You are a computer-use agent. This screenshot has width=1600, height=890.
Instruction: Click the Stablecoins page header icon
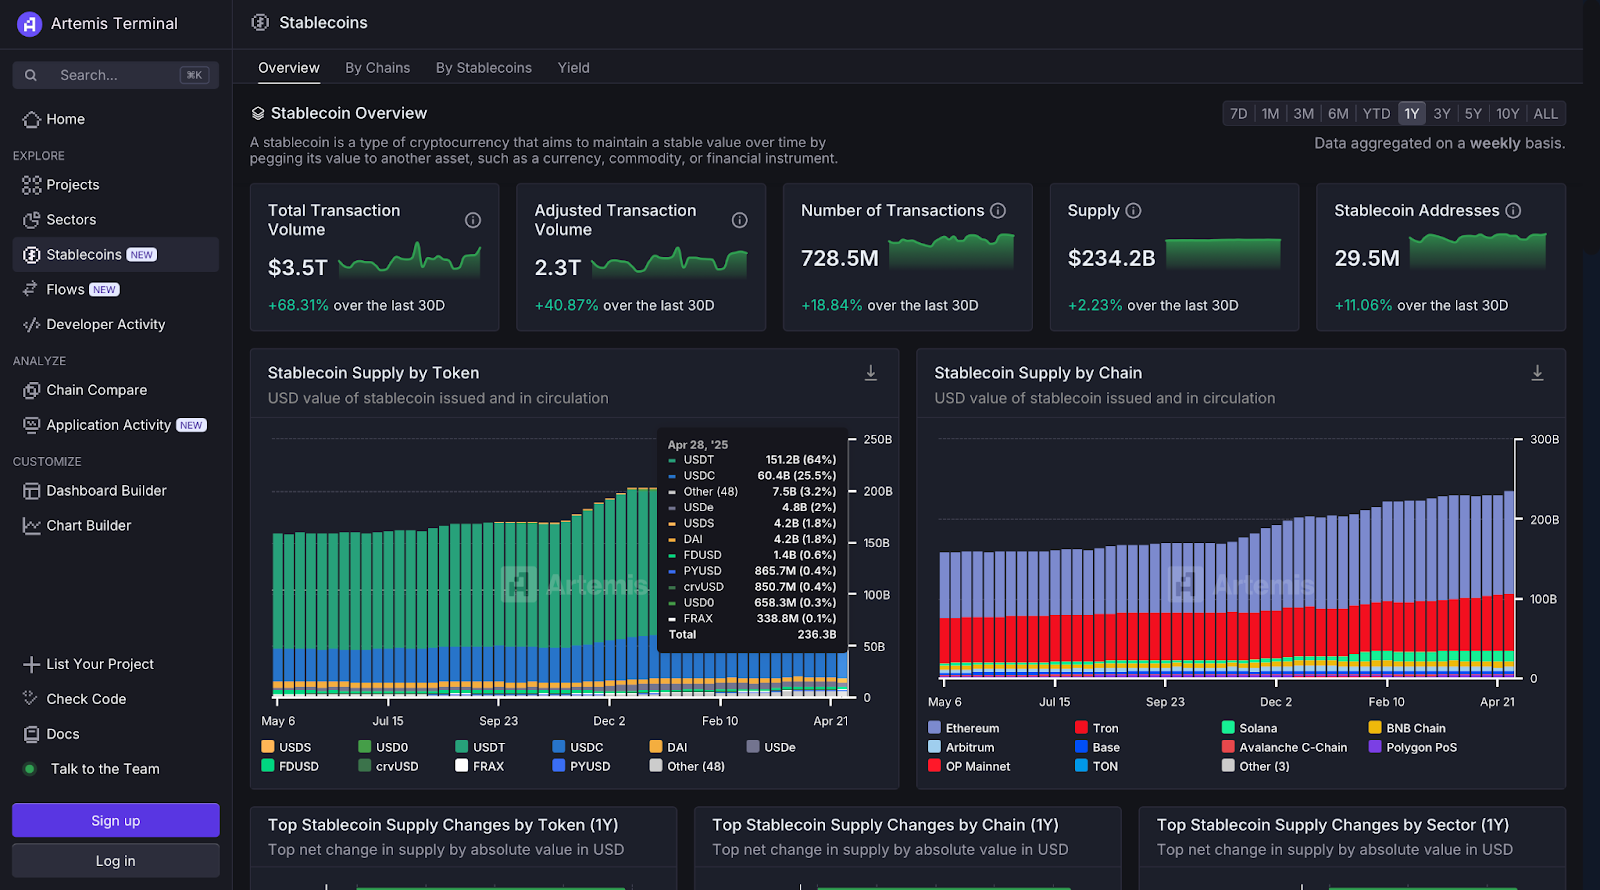click(x=260, y=22)
